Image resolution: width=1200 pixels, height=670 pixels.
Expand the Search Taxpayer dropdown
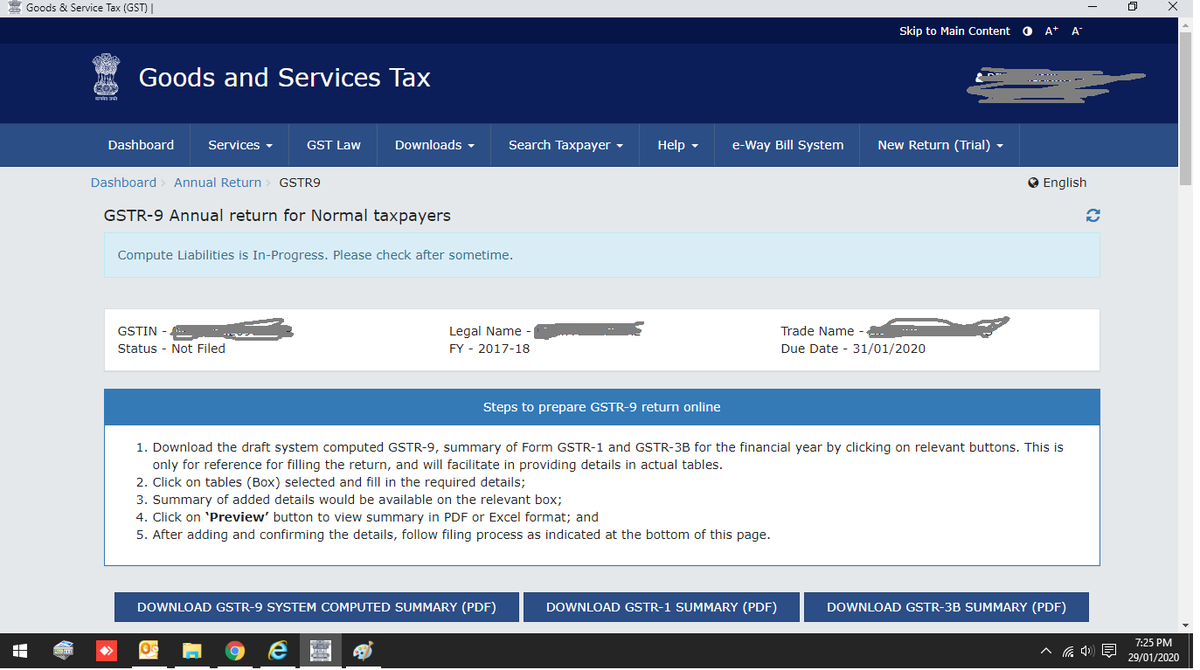[x=566, y=145]
